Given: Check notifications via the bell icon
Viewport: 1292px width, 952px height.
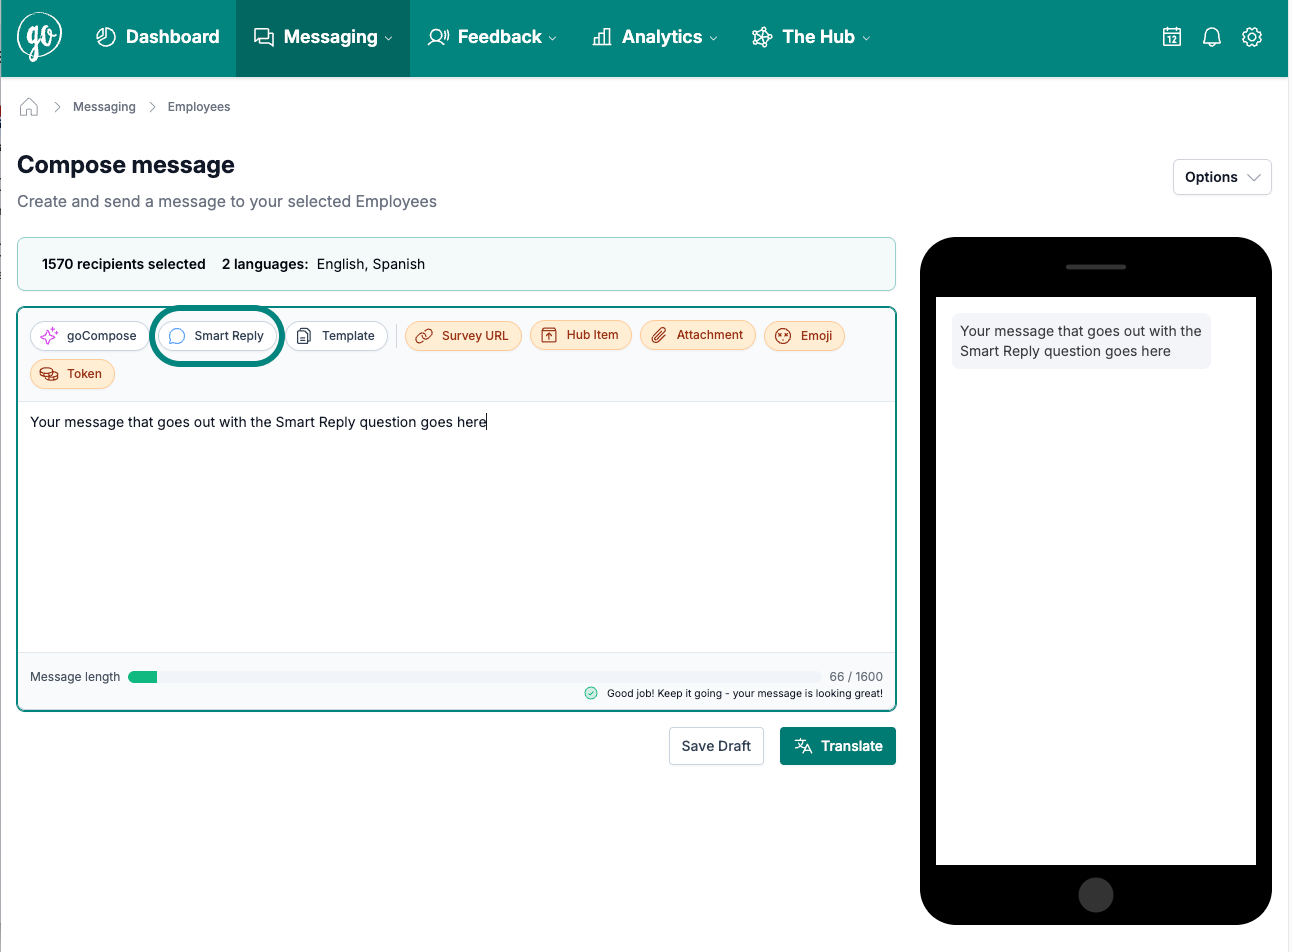Looking at the screenshot, I should (1211, 36).
